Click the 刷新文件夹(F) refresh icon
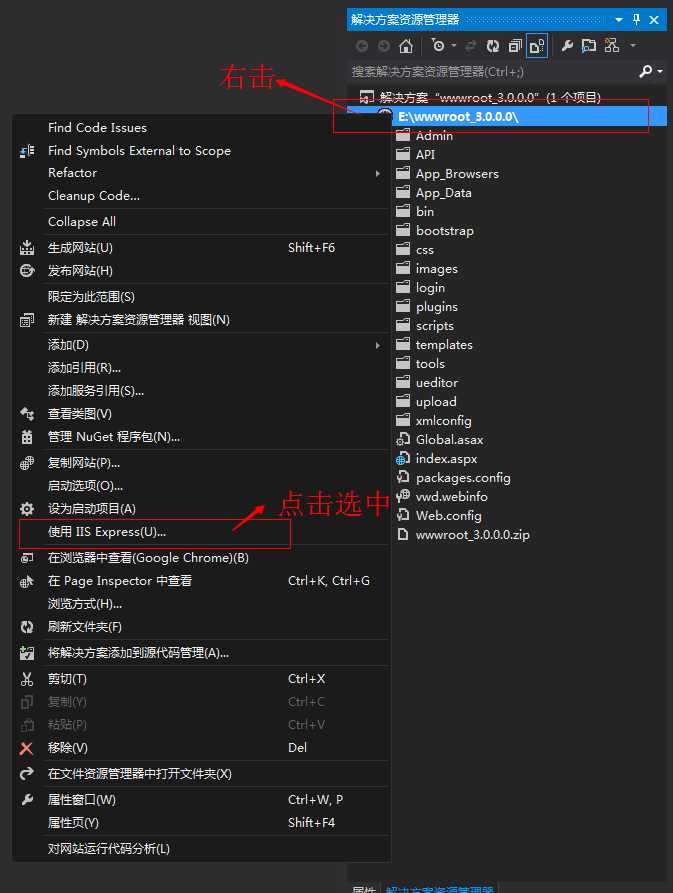The height and width of the screenshot is (893, 673). coord(27,627)
